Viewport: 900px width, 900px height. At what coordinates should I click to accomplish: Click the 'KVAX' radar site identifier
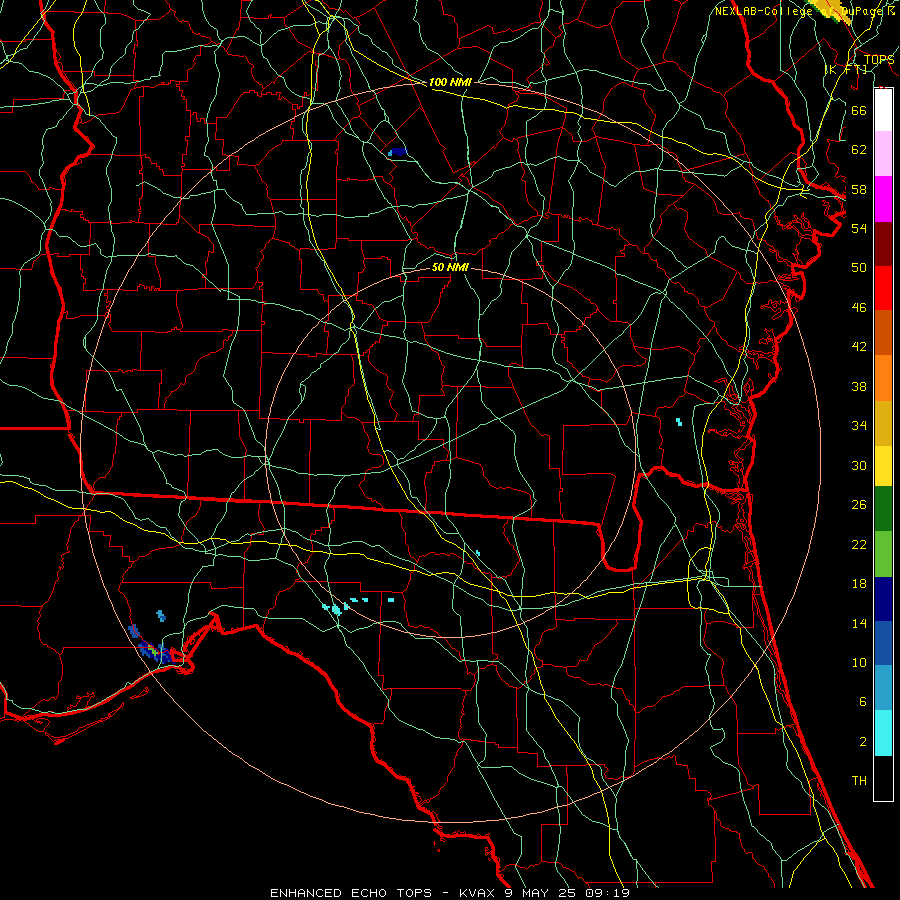[x=478, y=893]
